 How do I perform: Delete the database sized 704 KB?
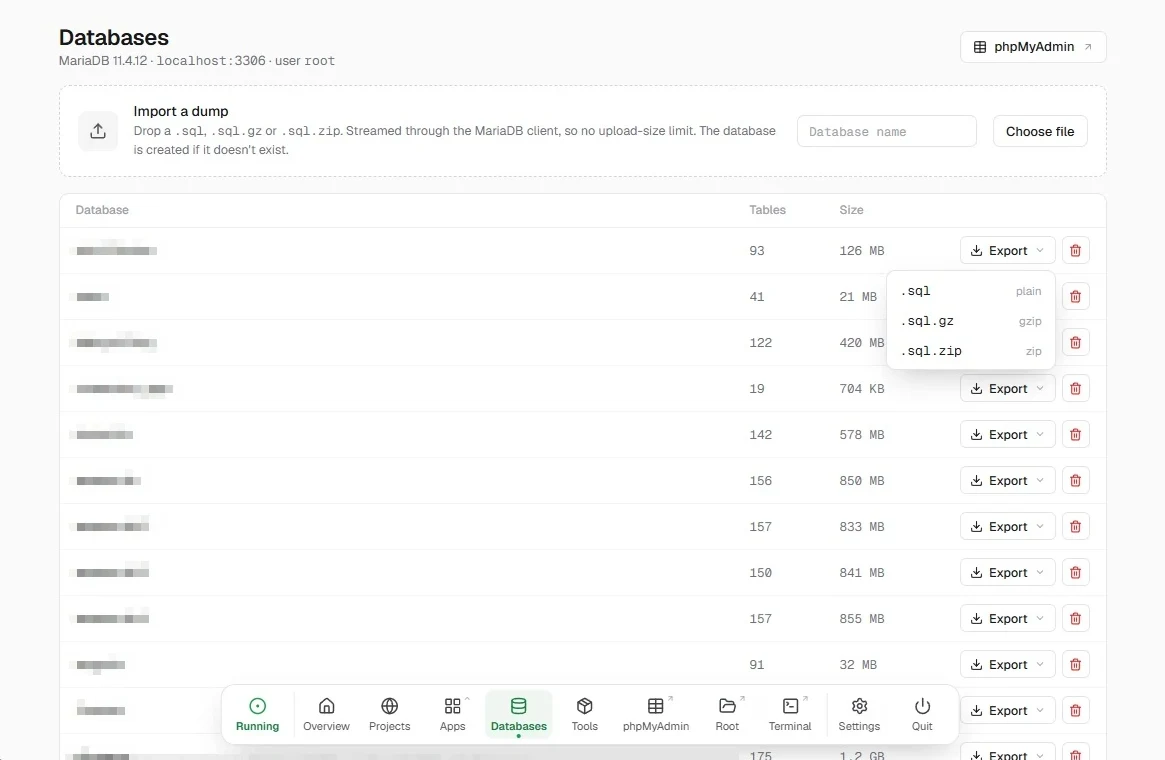(x=1075, y=389)
